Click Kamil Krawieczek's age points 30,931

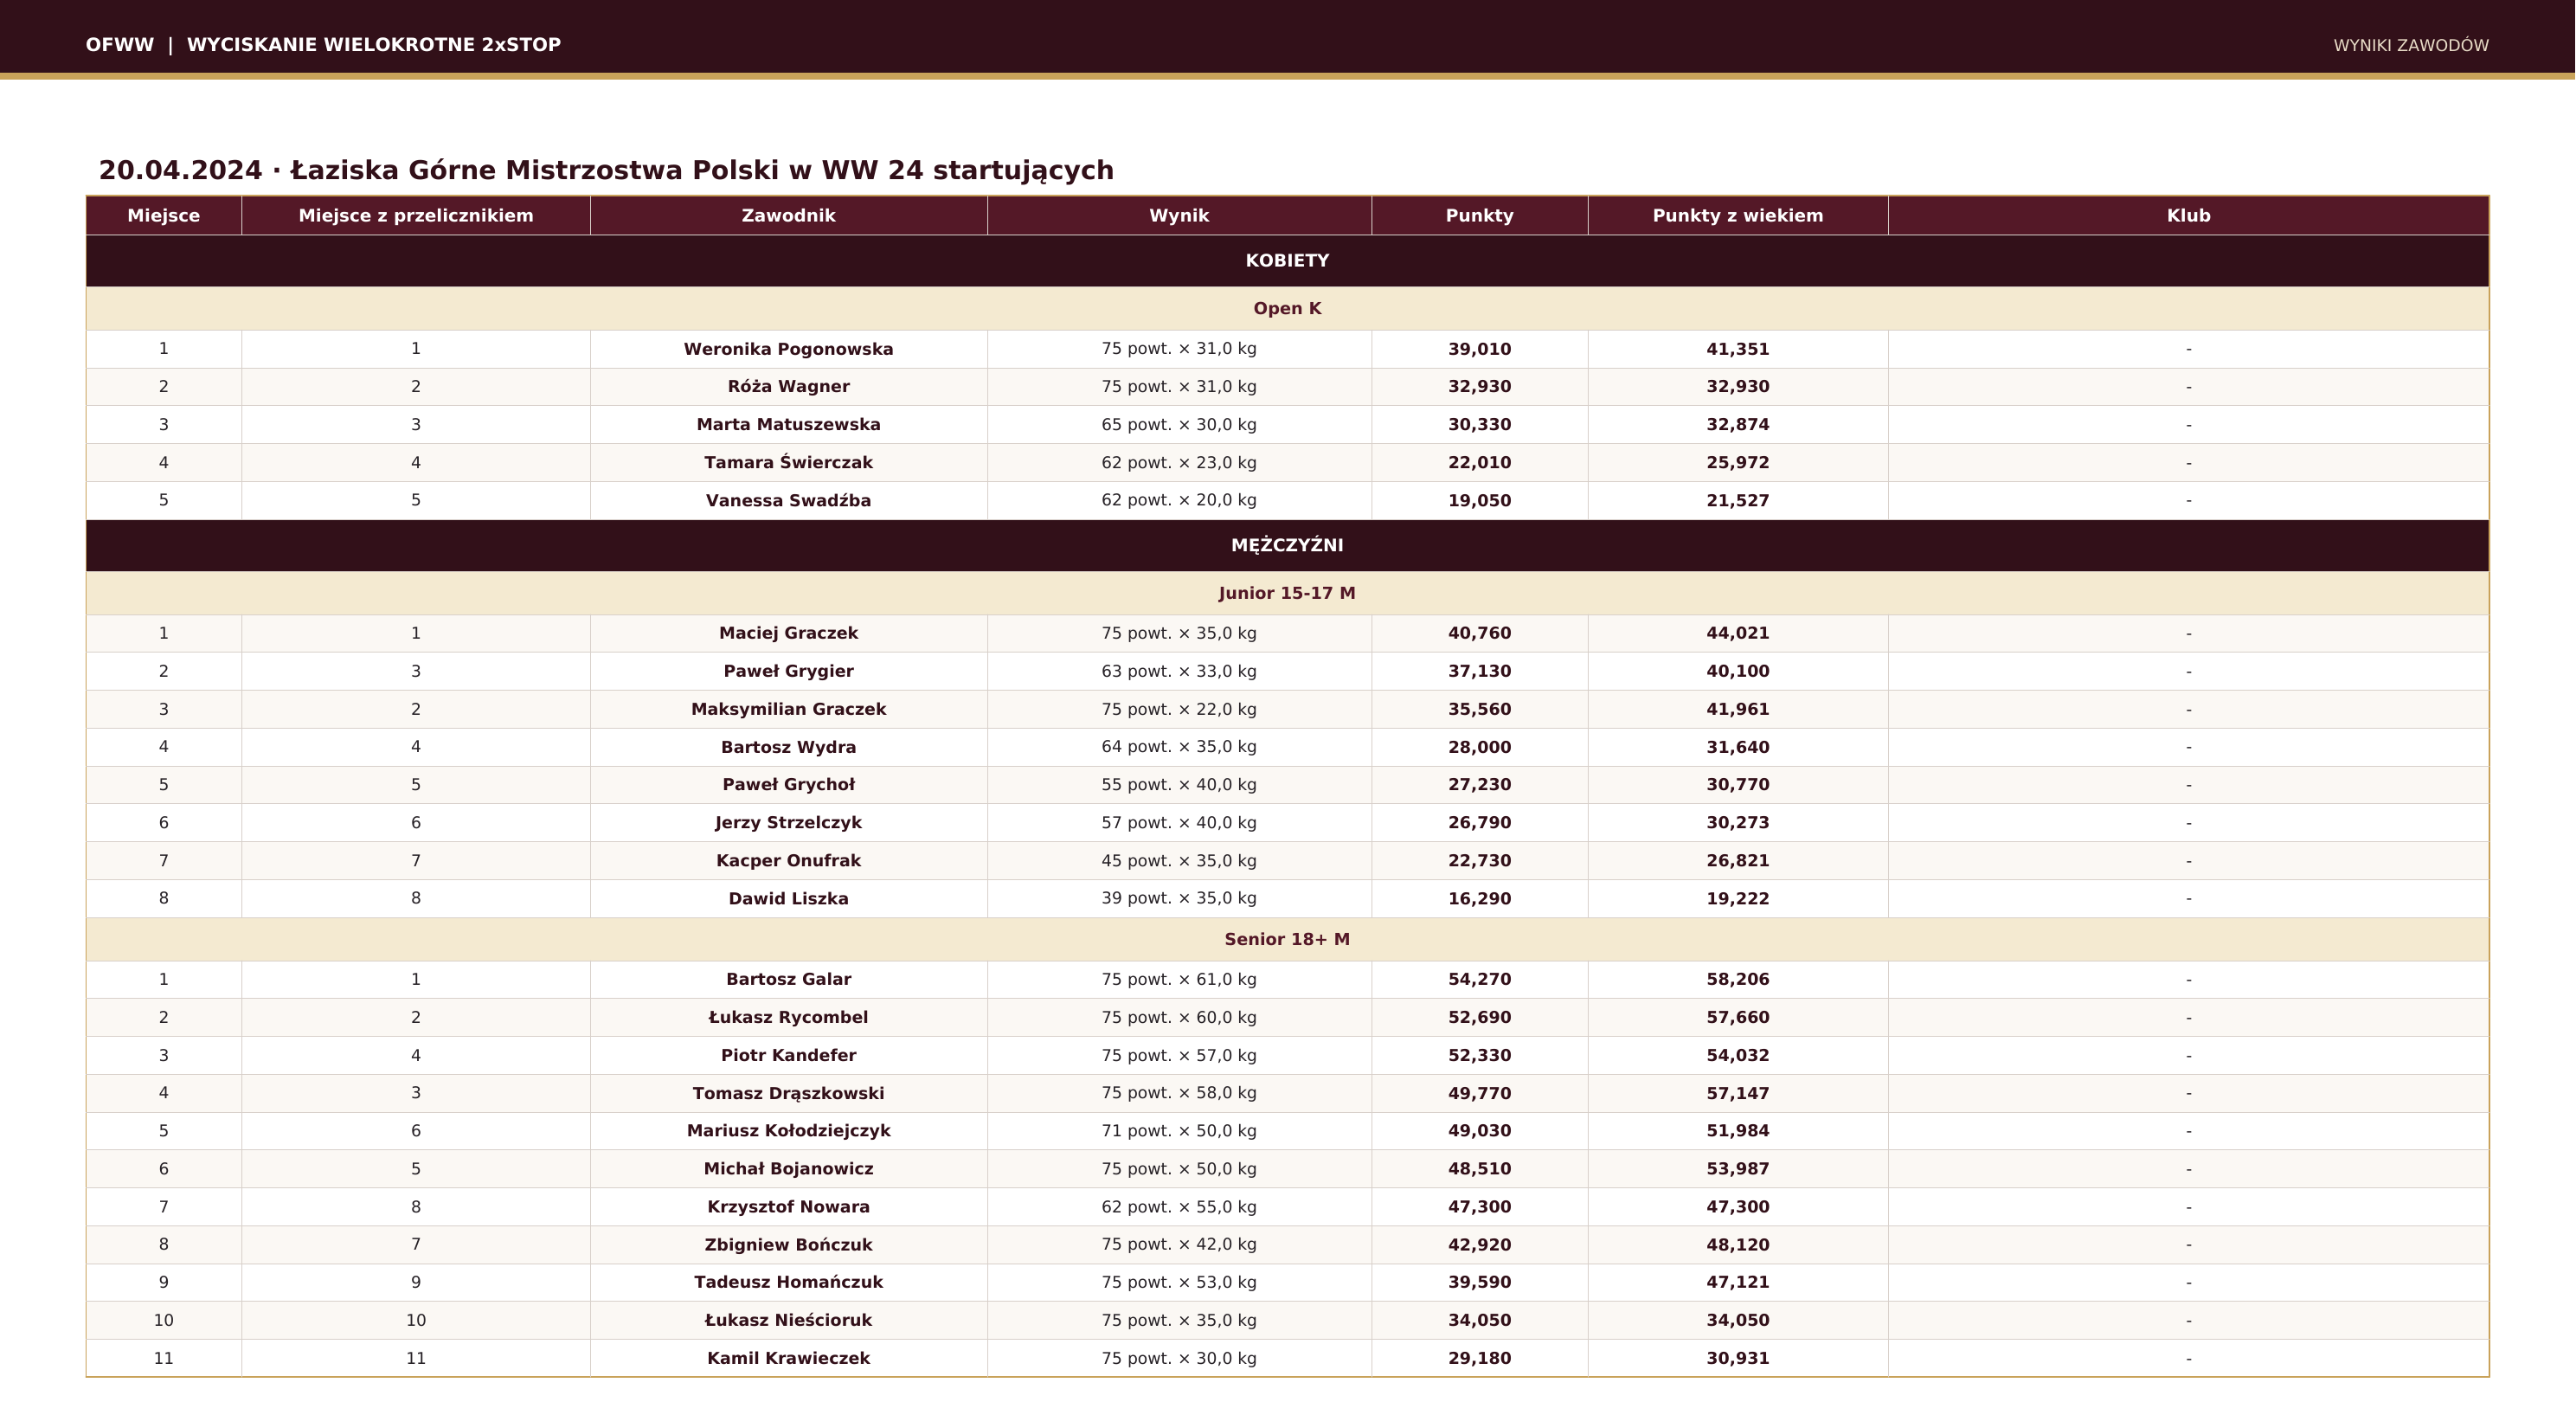pyautogui.click(x=1738, y=1358)
